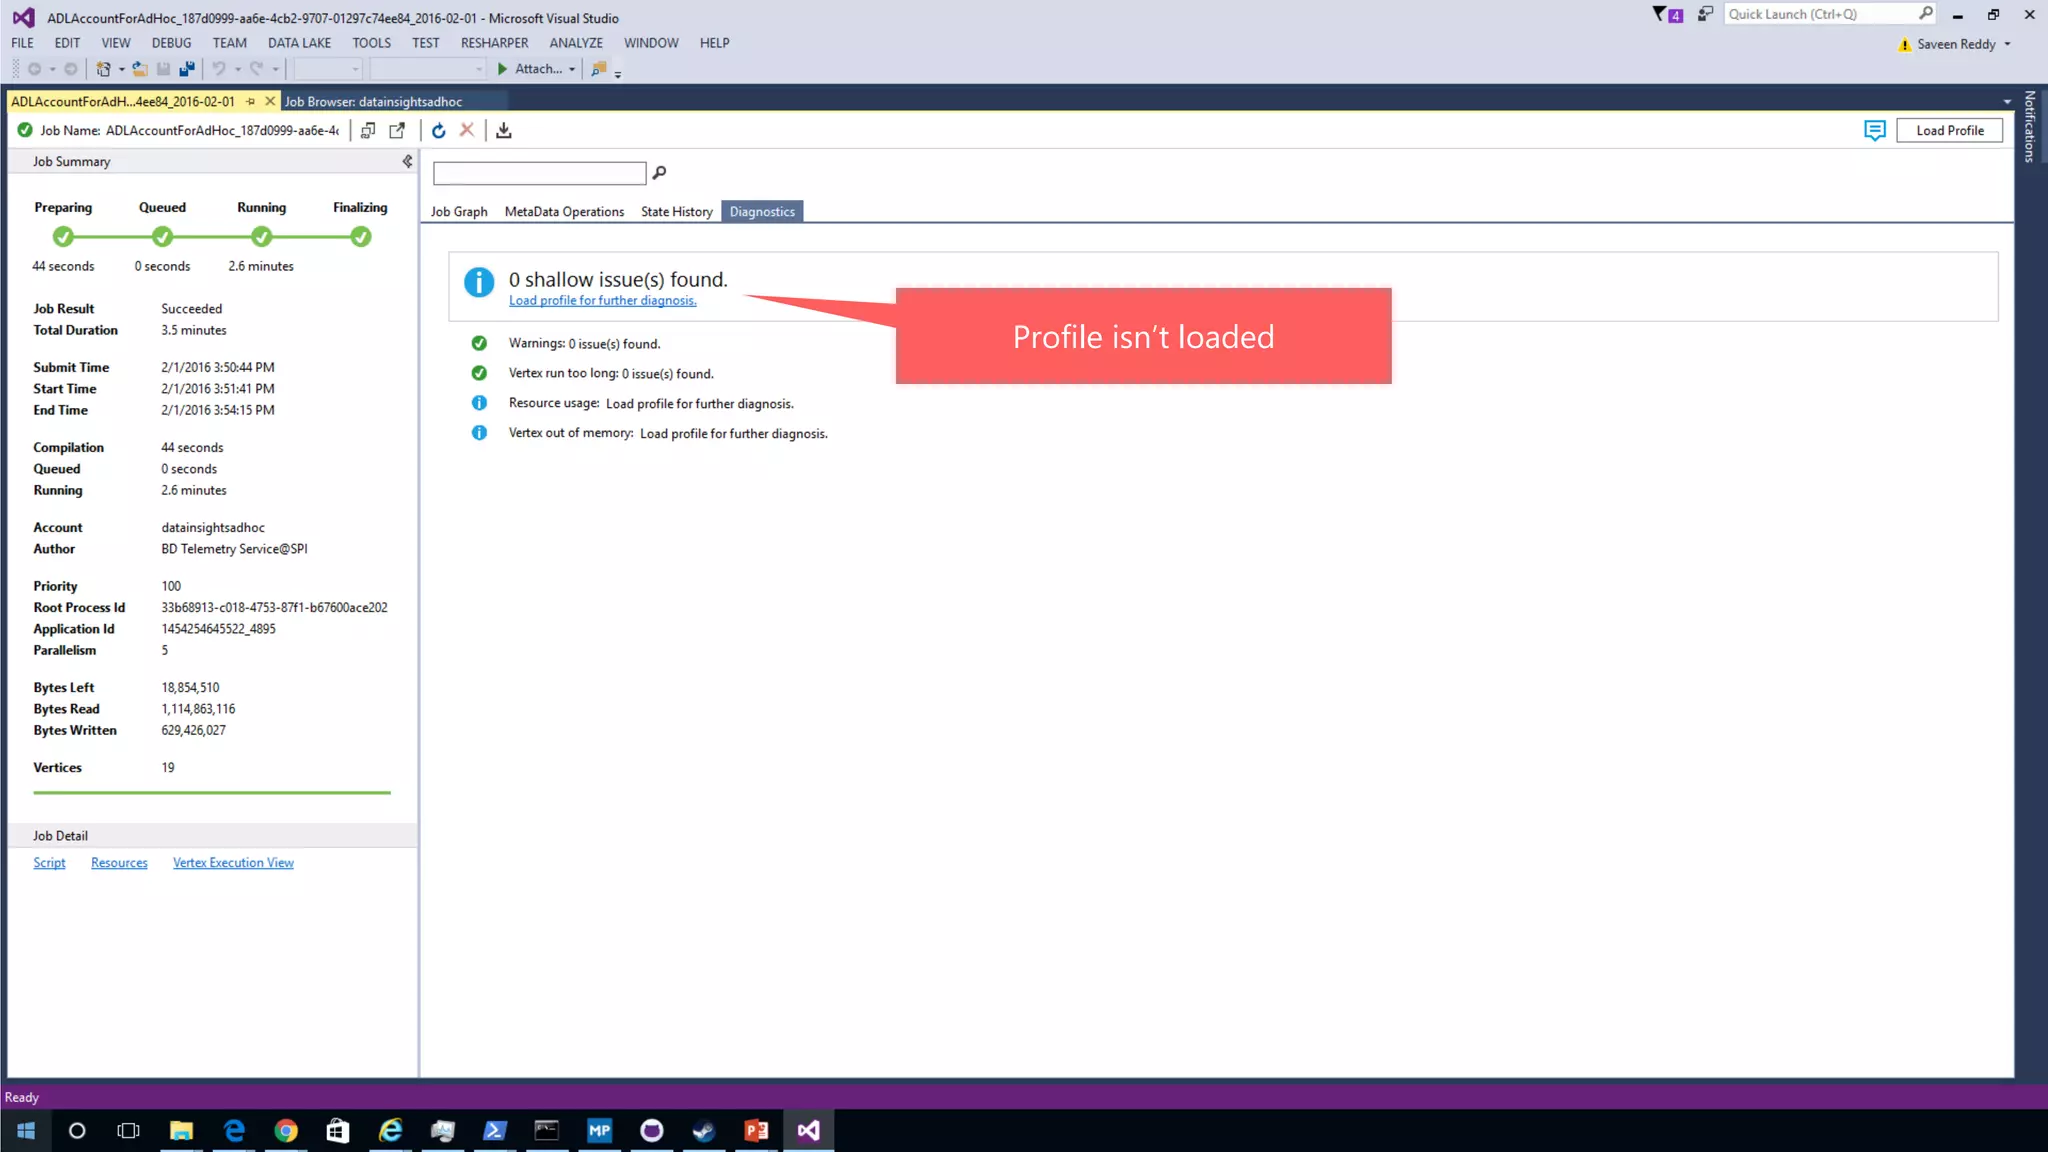Click the feedback icon beside Quick Launch
This screenshot has height=1152, width=2048.
[1705, 14]
